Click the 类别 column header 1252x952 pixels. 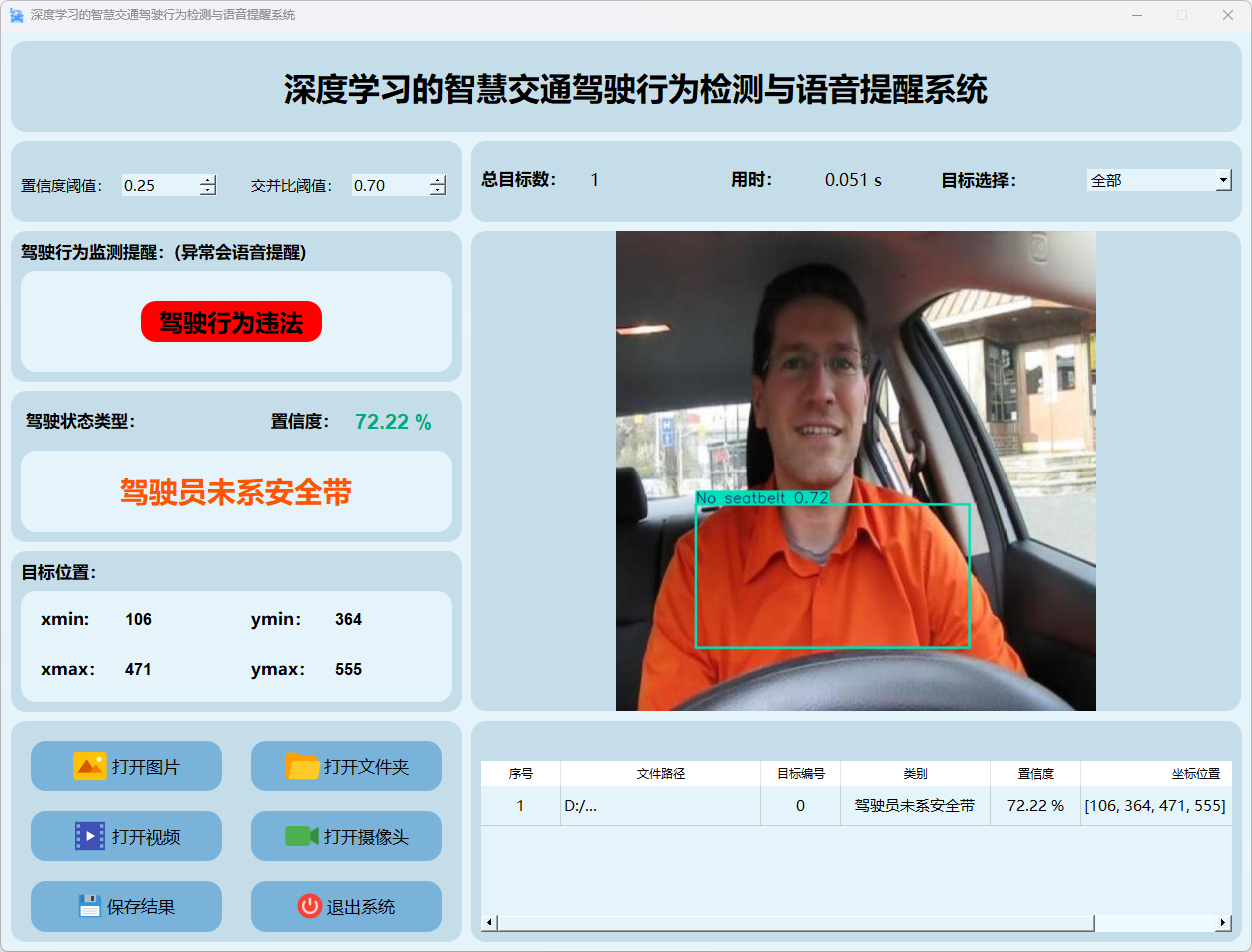914,774
